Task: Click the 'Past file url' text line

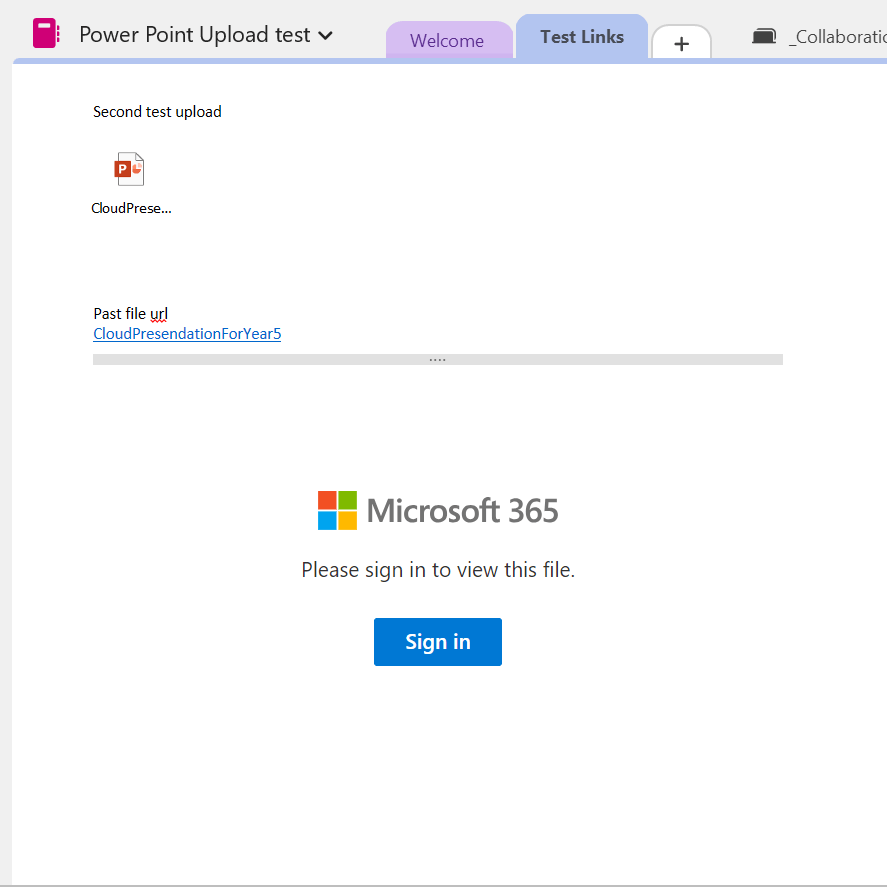Action: [x=131, y=313]
